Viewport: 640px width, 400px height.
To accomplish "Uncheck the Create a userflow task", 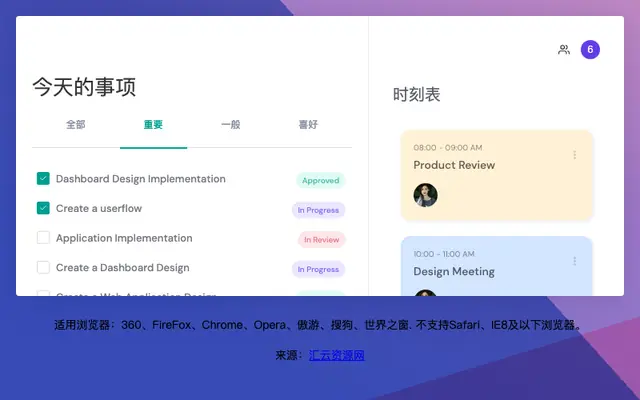I will click(43, 208).
